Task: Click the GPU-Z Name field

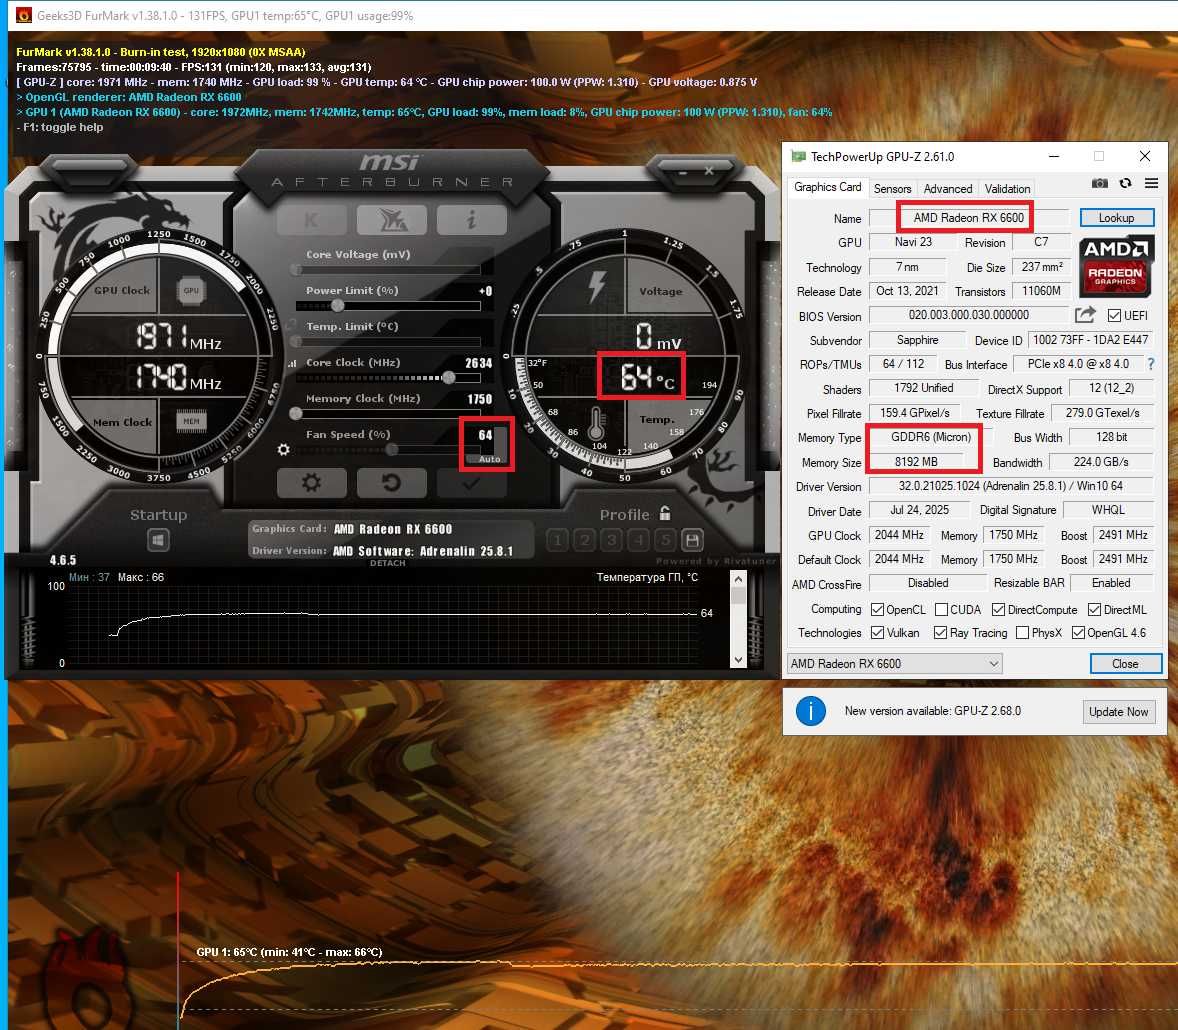Action: 968,218
